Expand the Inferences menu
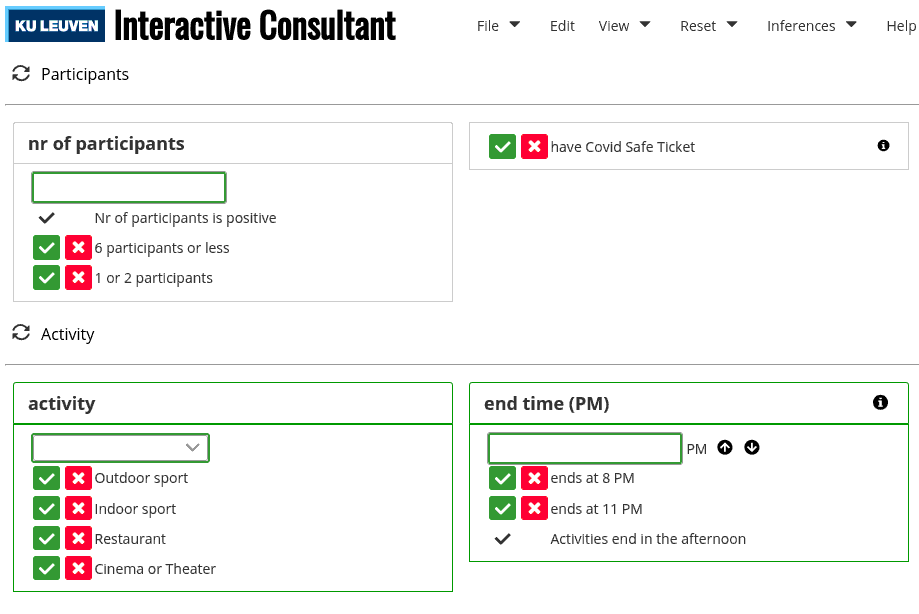Screen dimensions: 919x614 [812, 26]
